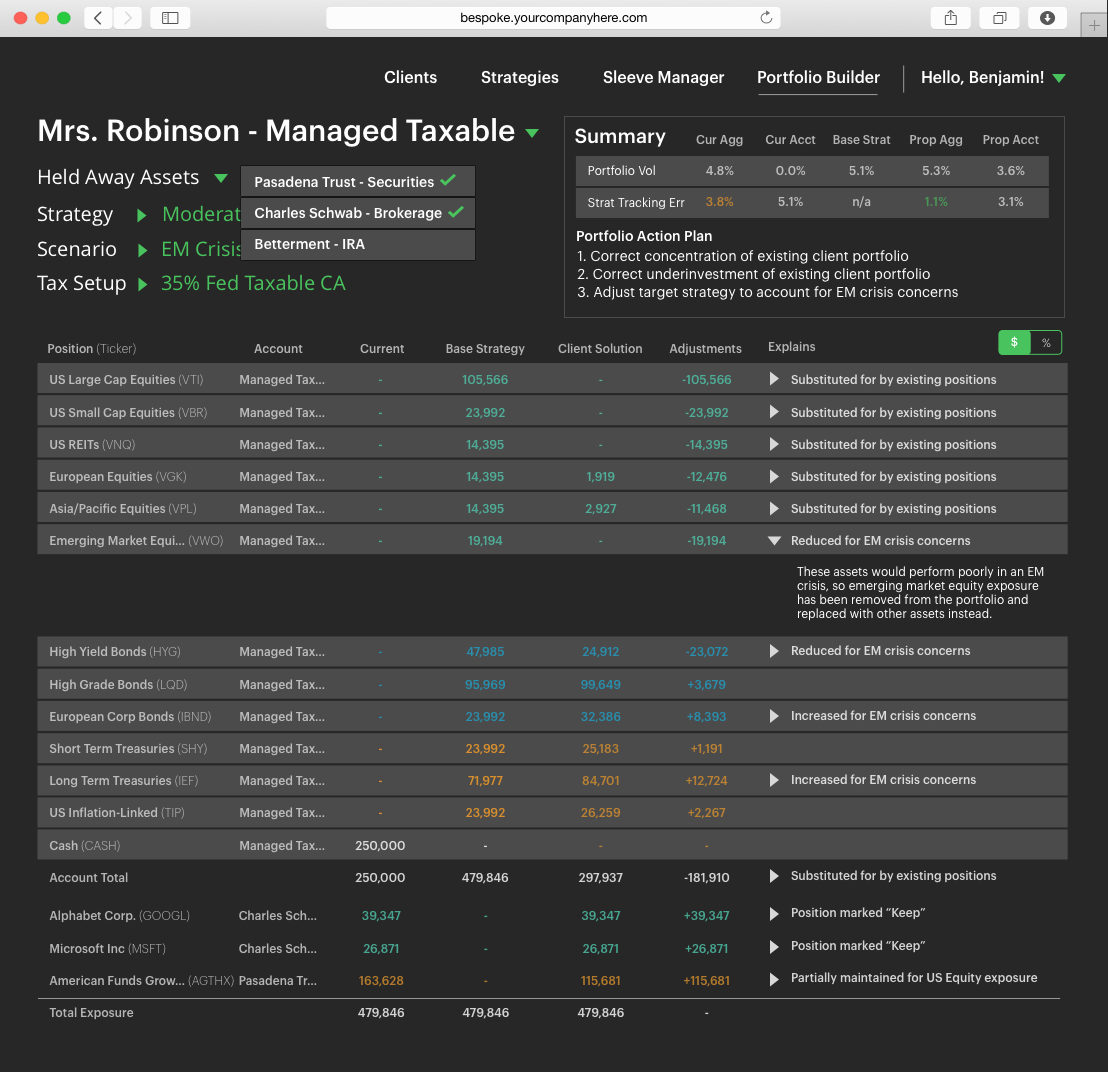The height and width of the screenshot is (1072, 1108).
Task: Open the Held Away Assets dropdown arrow
Action: click(220, 178)
